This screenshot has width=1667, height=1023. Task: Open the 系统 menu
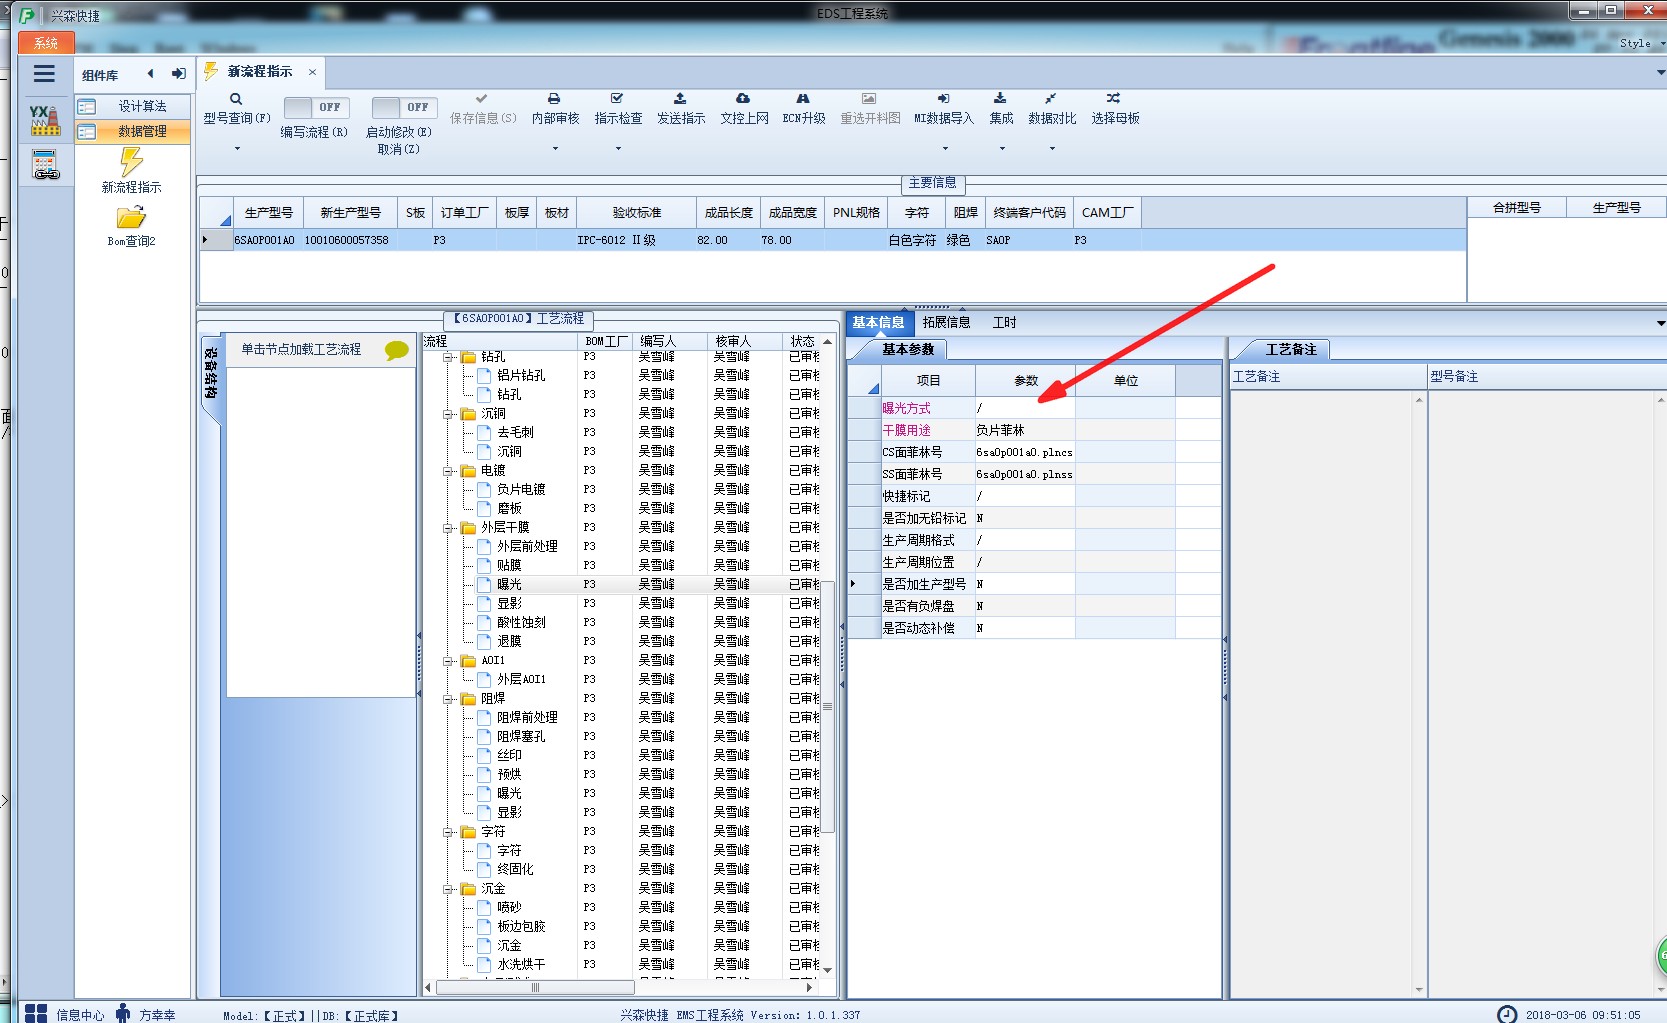point(46,43)
